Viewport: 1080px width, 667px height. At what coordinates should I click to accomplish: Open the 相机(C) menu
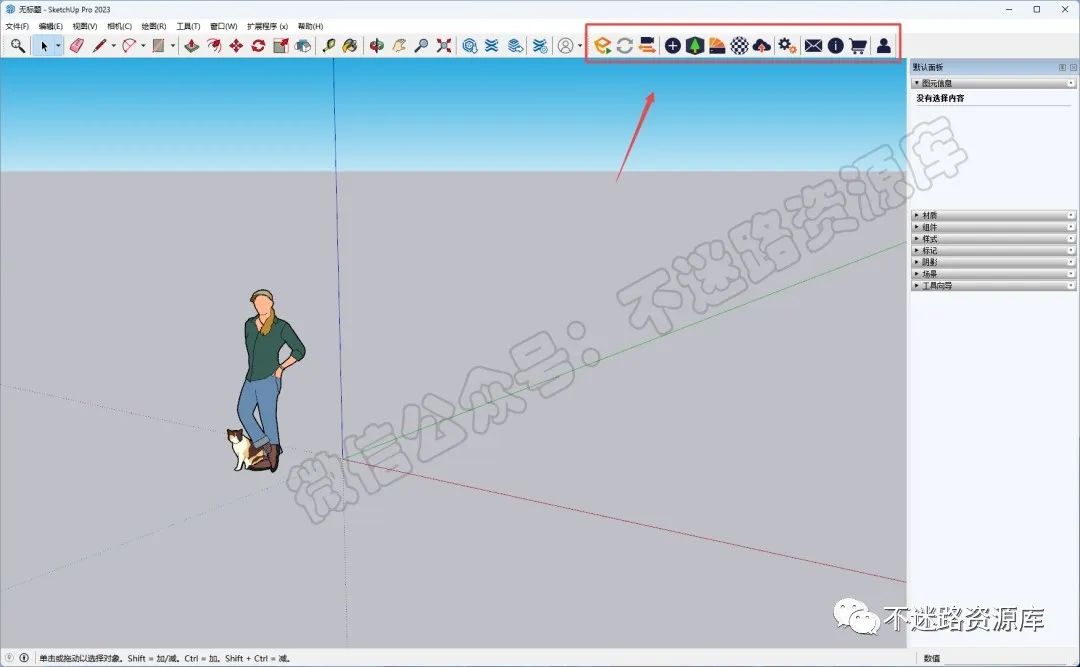click(119, 26)
